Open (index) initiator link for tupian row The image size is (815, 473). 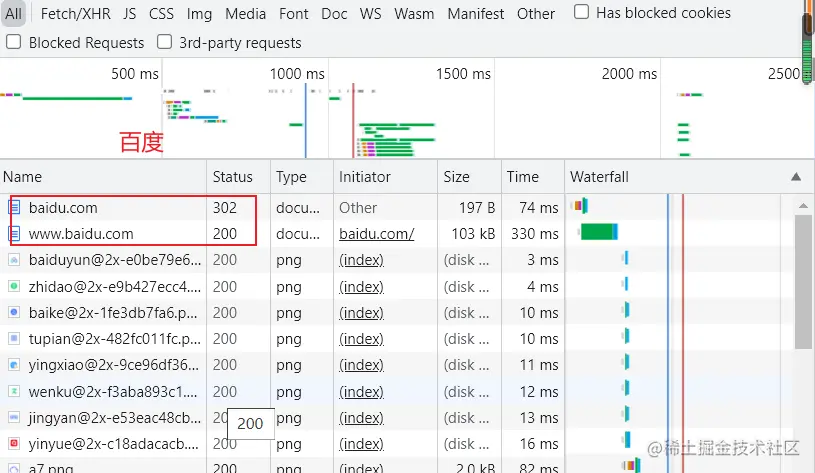pyautogui.click(x=361, y=339)
